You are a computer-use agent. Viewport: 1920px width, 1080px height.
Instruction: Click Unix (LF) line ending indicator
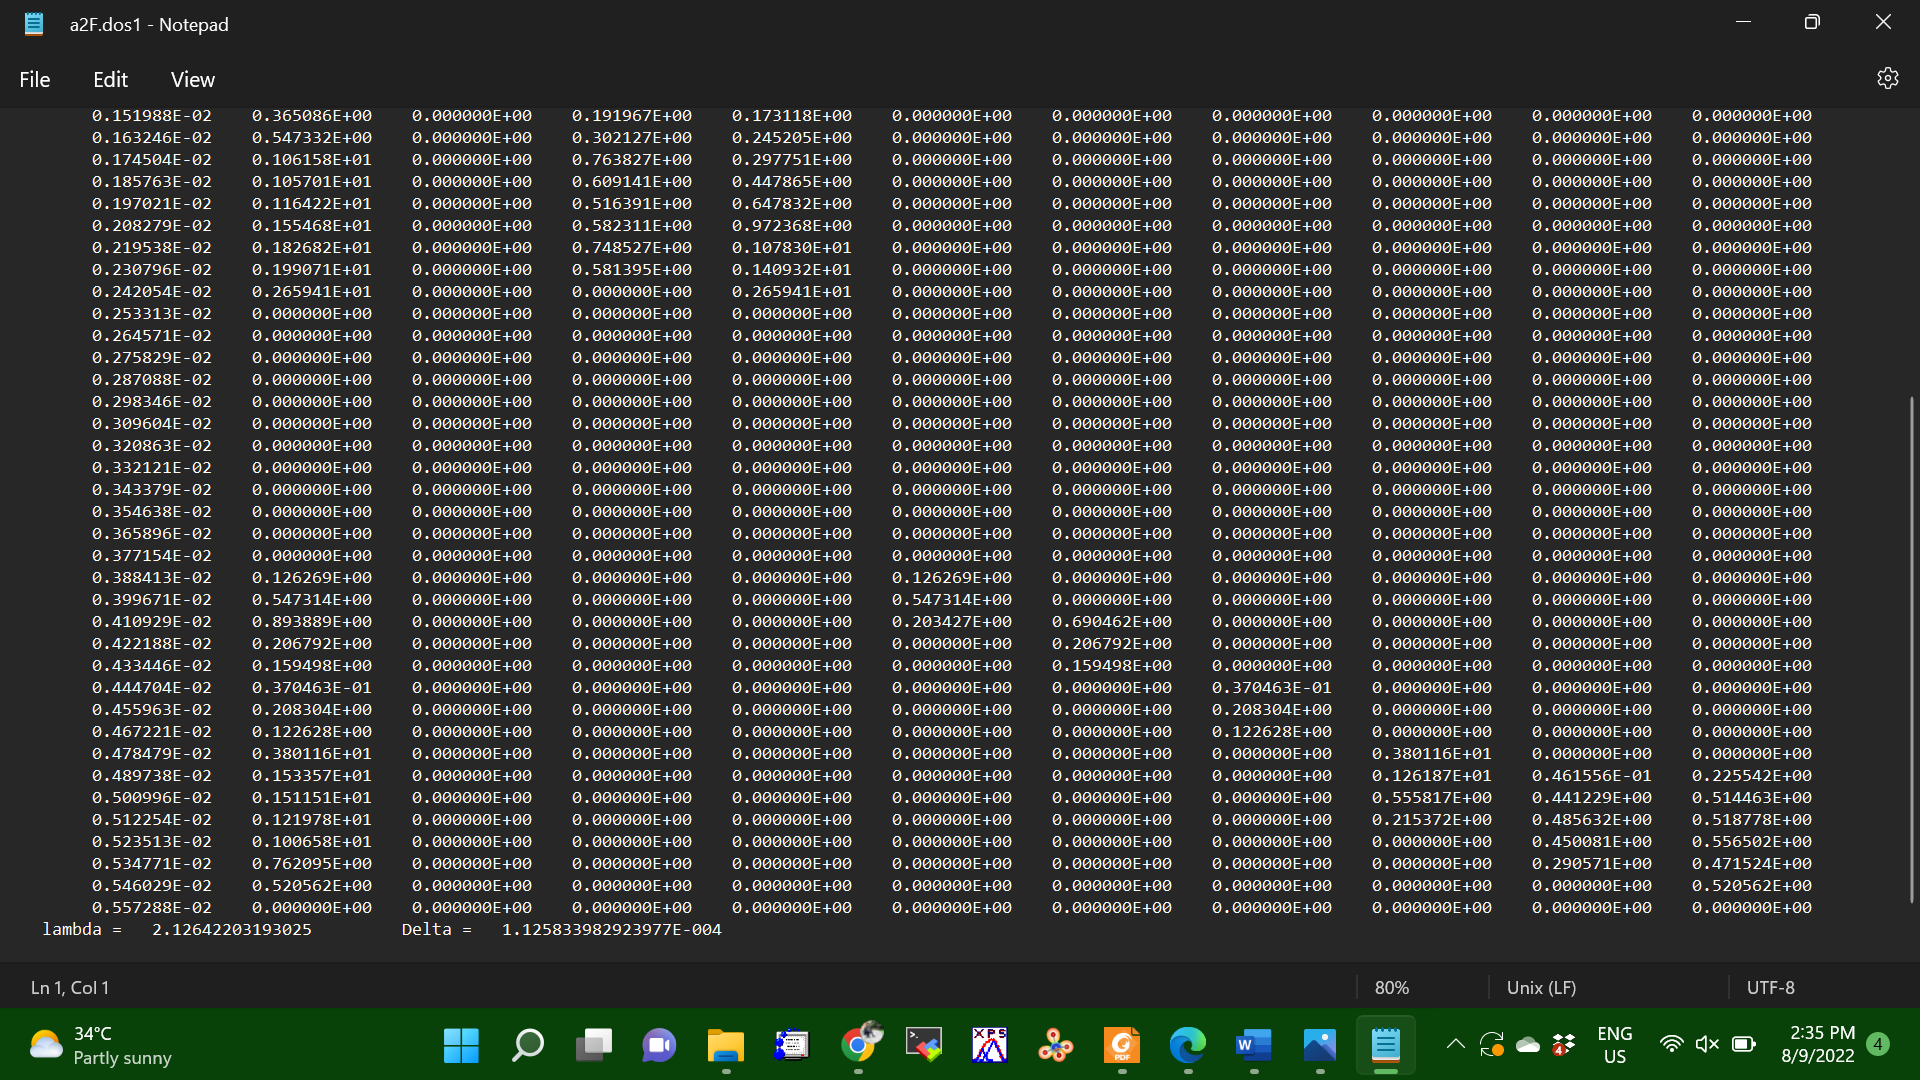click(1541, 988)
